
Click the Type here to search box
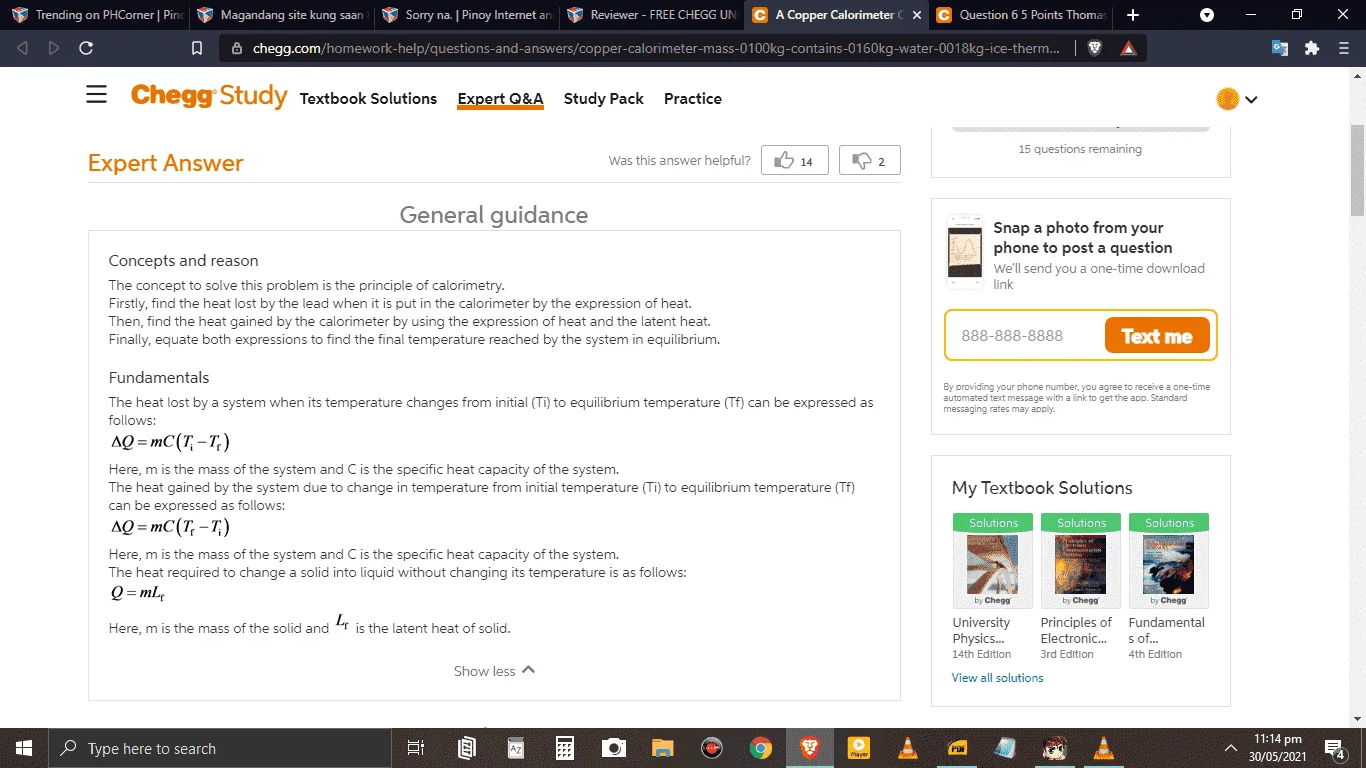click(220, 748)
